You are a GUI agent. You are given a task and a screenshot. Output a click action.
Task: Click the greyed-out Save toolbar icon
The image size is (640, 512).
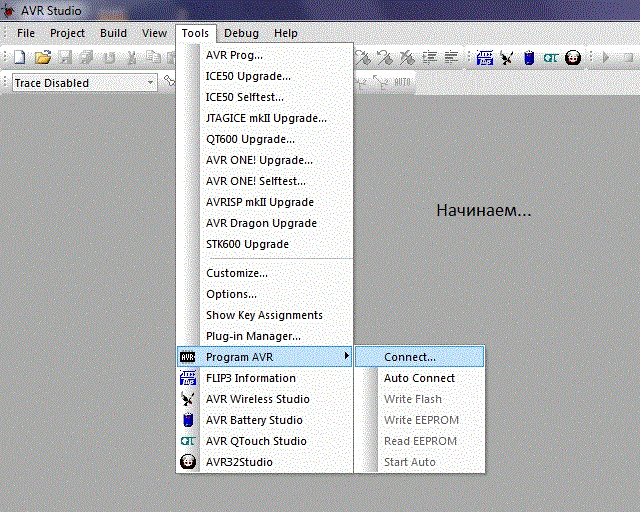[65, 58]
